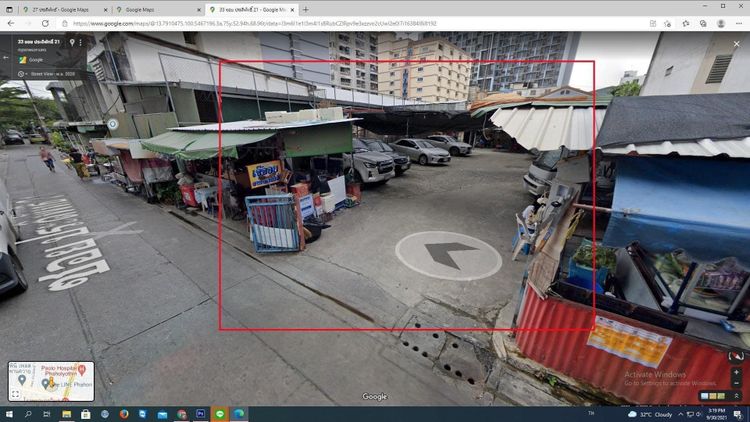
Task: Open a new browser tab
Action: point(306,10)
